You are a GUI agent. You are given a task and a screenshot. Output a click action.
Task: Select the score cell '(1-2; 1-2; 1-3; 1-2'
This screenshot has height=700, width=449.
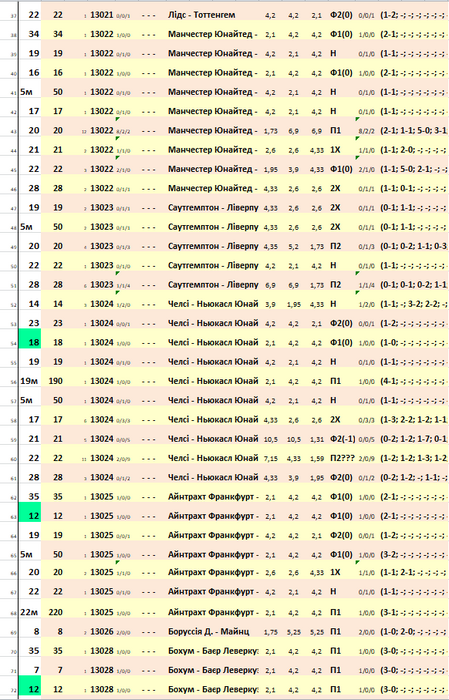413,458
